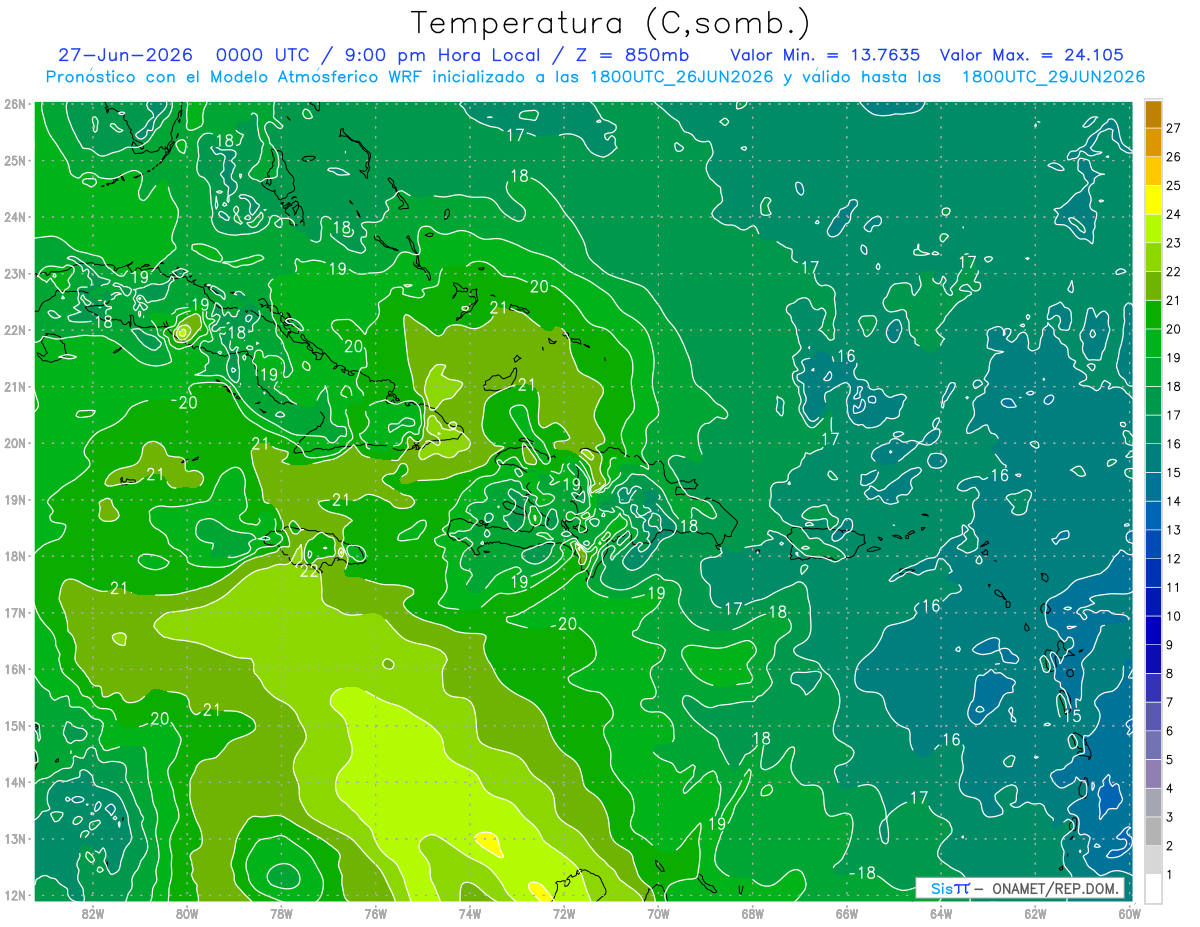Click the 27 degree orange legend swatch

tap(1153, 114)
